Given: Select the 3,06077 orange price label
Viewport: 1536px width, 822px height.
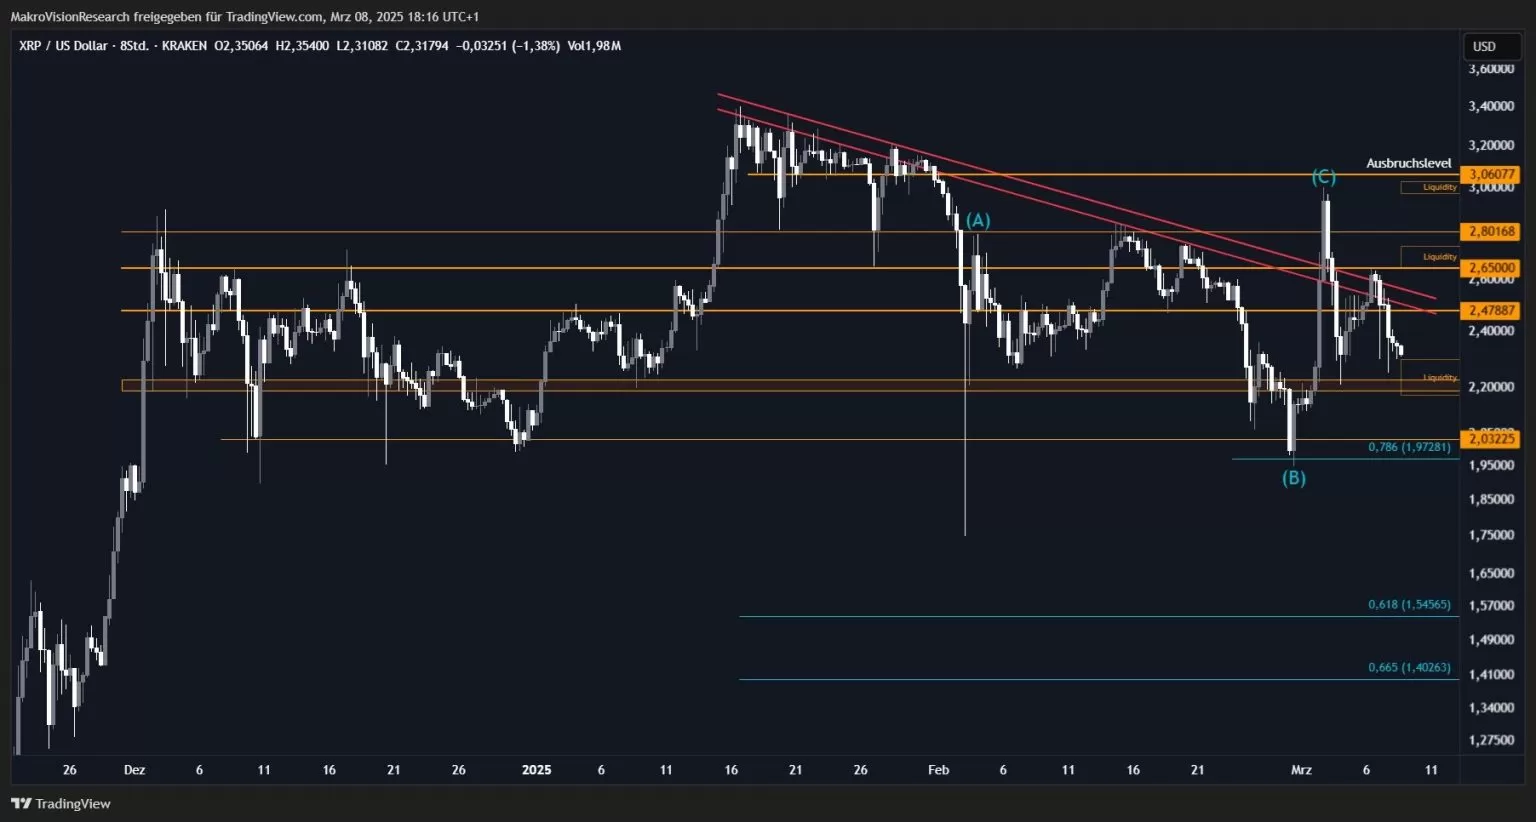Looking at the screenshot, I should (1490, 174).
